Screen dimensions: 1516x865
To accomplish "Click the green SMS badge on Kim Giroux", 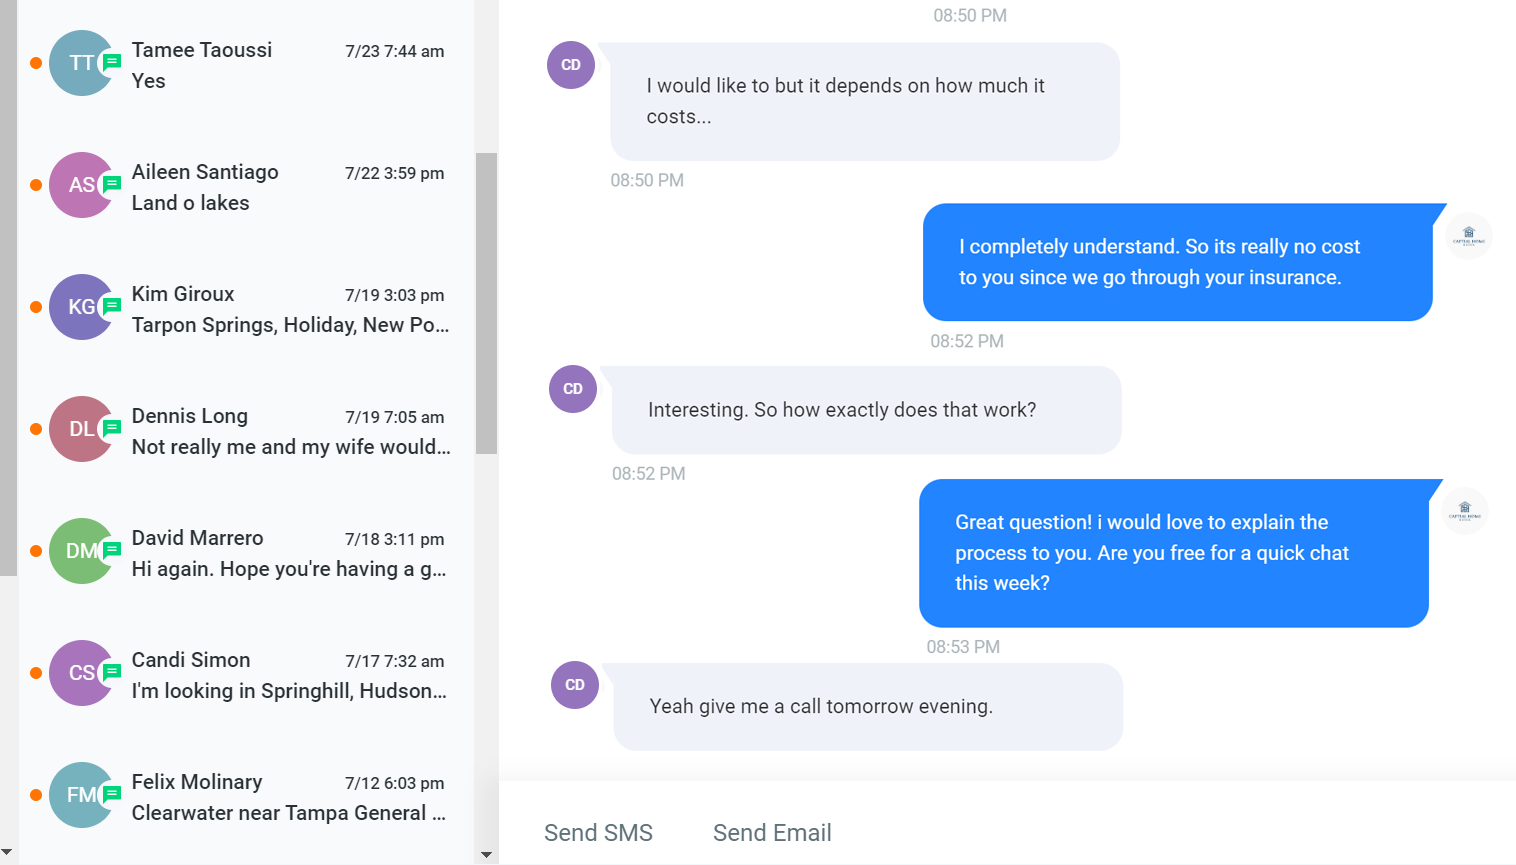I will pyautogui.click(x=112, y=306).
